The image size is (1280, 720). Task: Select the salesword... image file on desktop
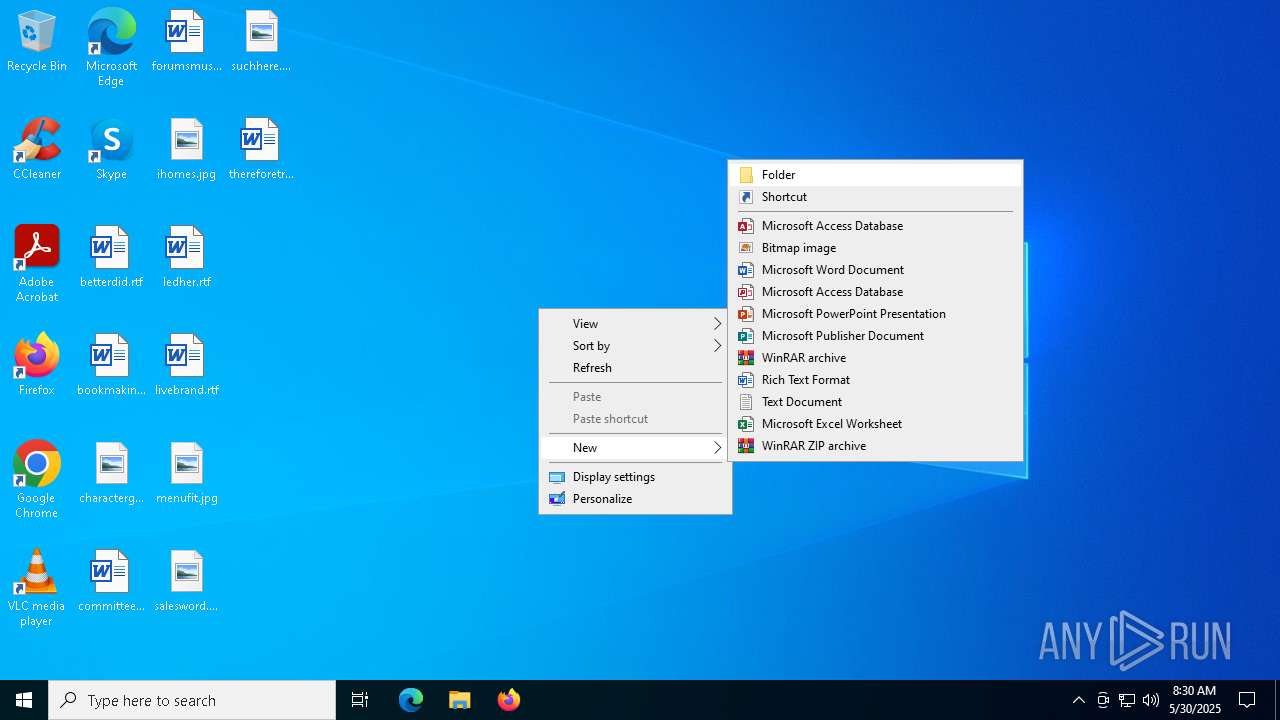[x=186, y=582]
